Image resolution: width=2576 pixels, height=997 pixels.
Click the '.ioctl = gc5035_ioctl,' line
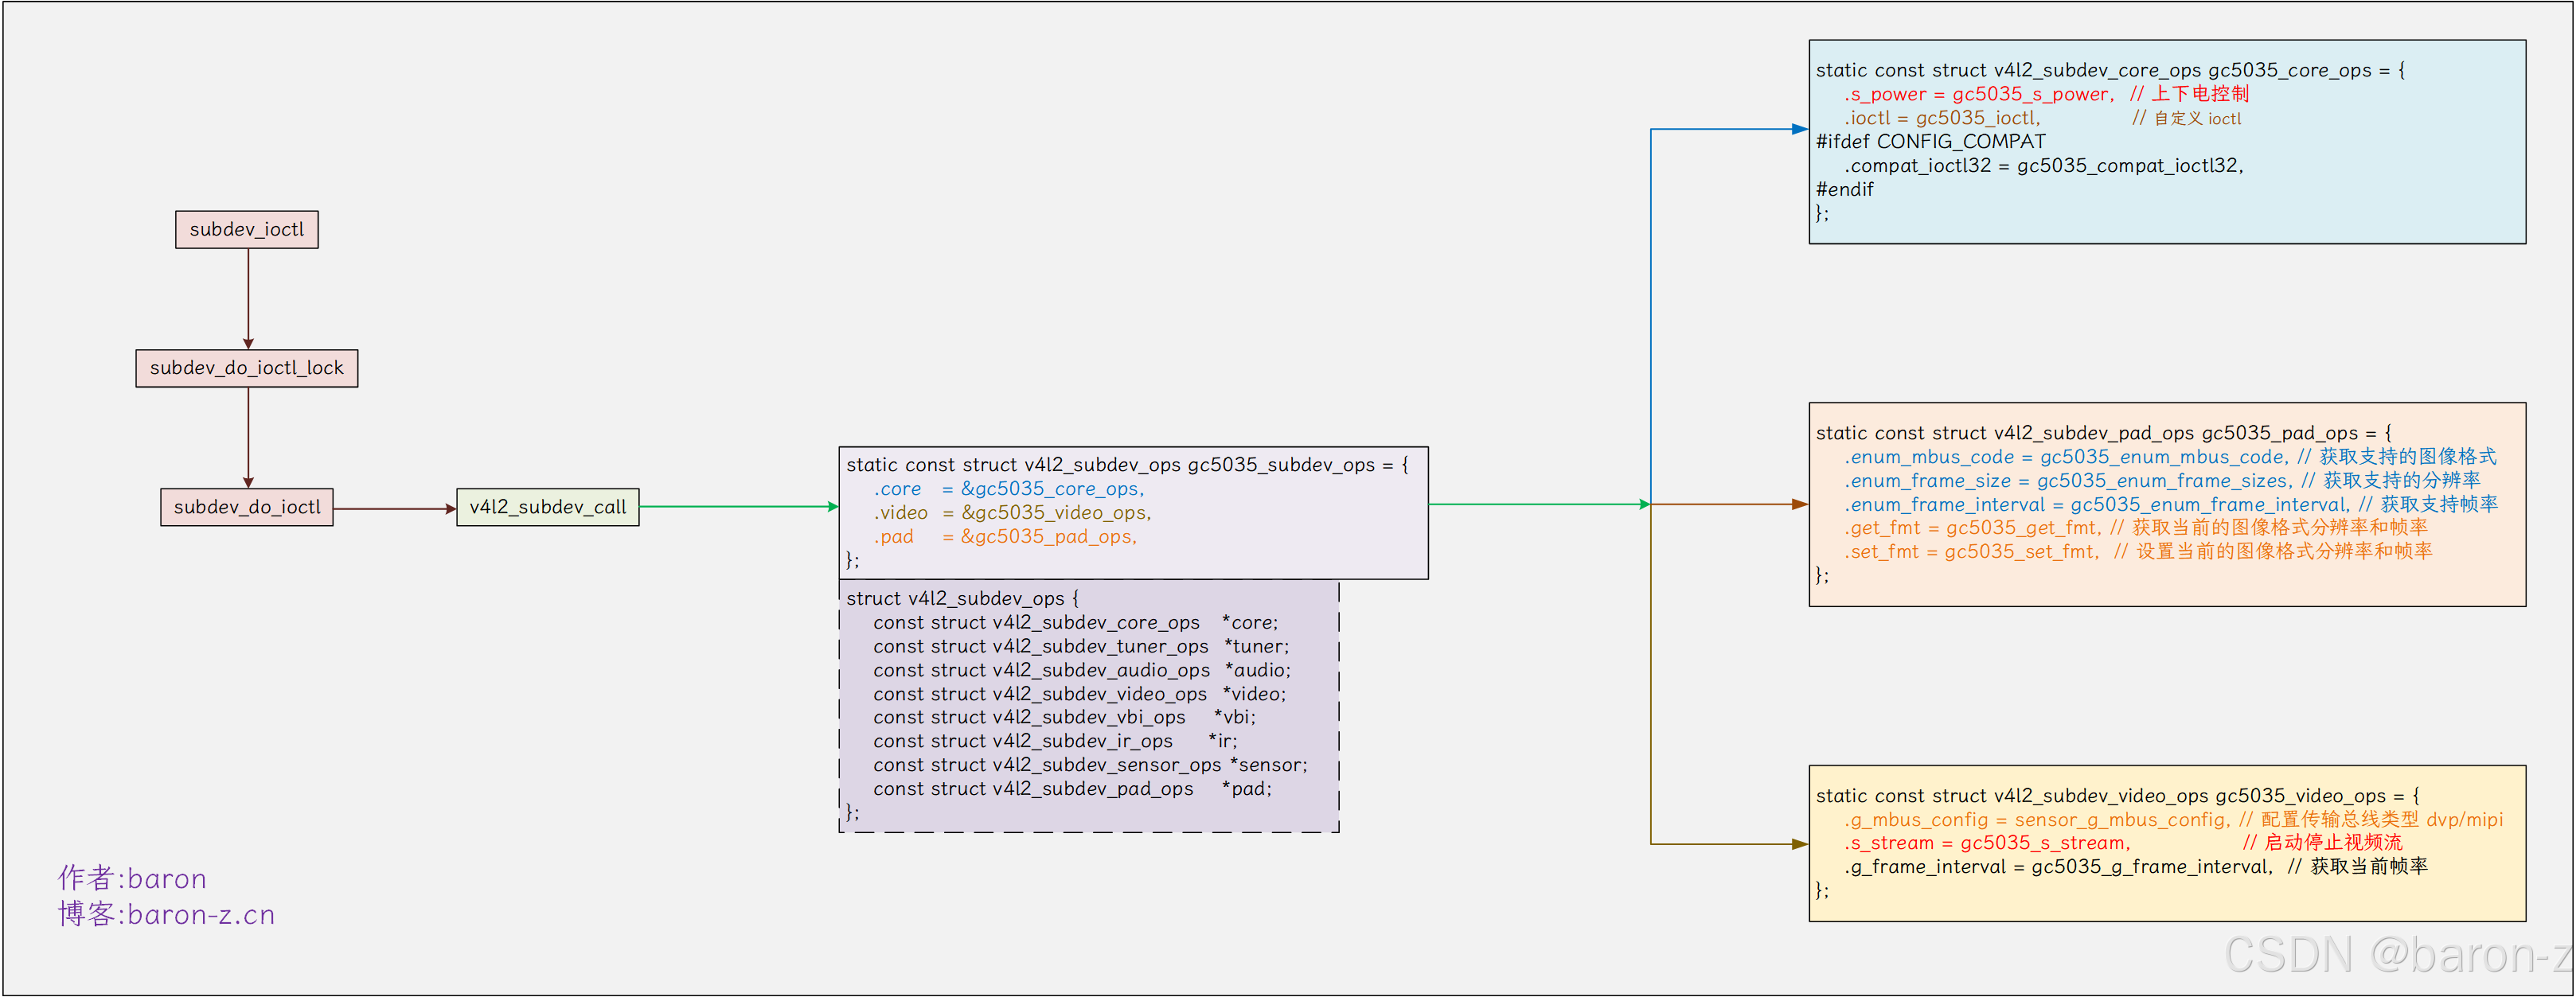[2042, 118]
